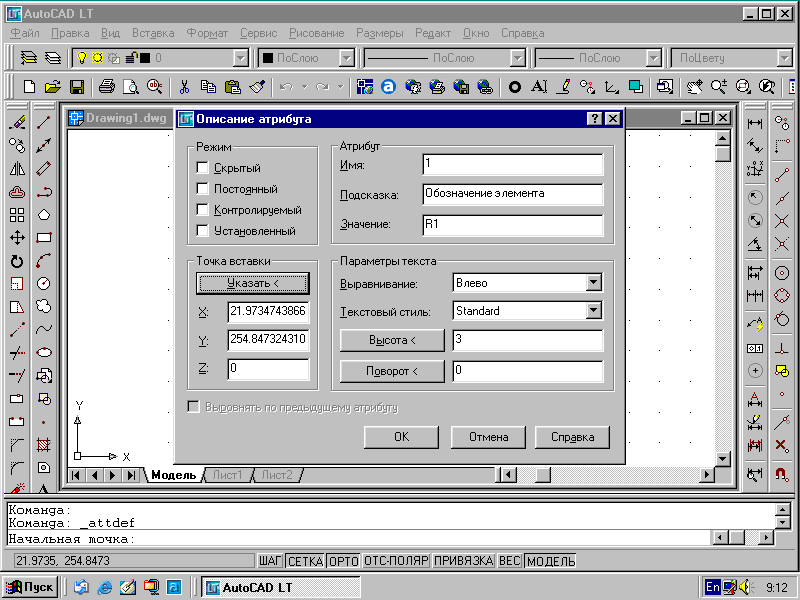Viewport: 800px width, 600px height.
Task: Switch to the Модель tab
Action: coord(173,475)
